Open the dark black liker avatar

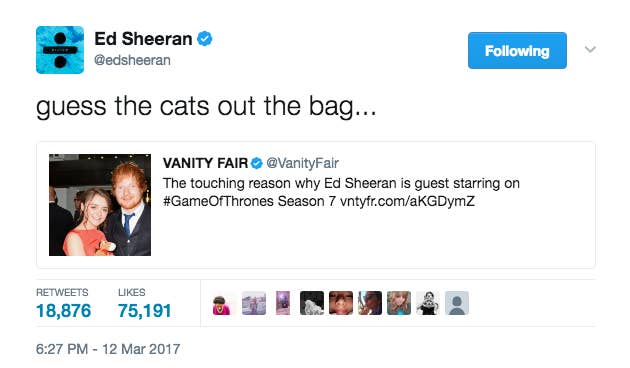(312, 303)
